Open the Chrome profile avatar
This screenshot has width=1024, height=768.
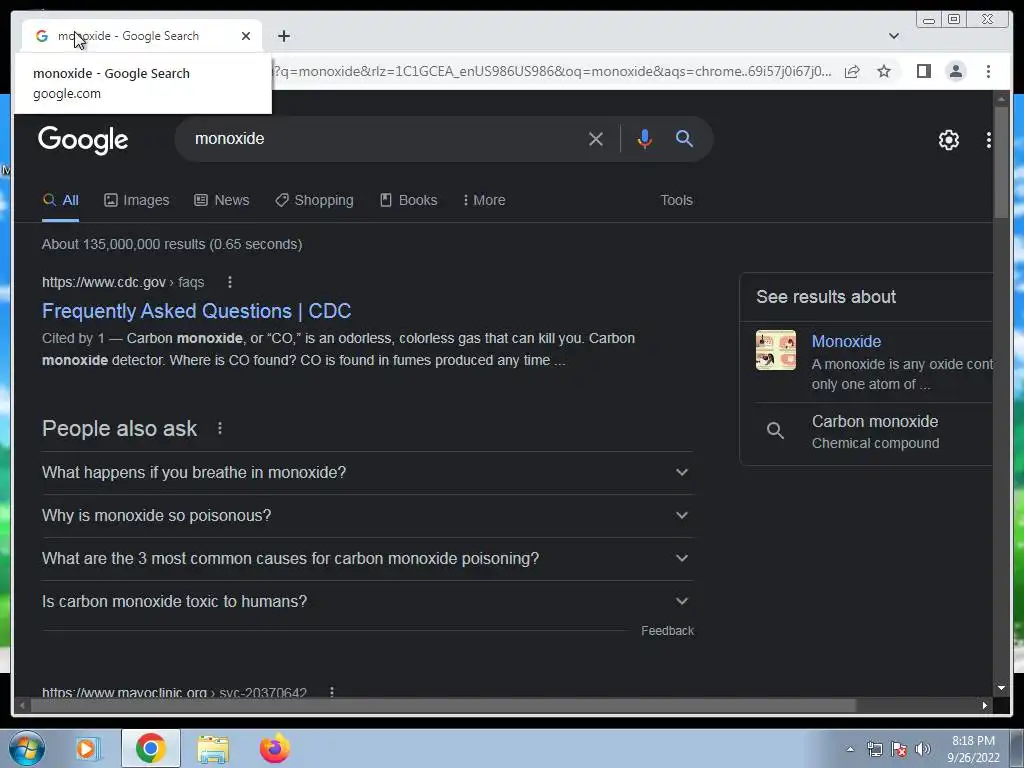coord(955,71)
